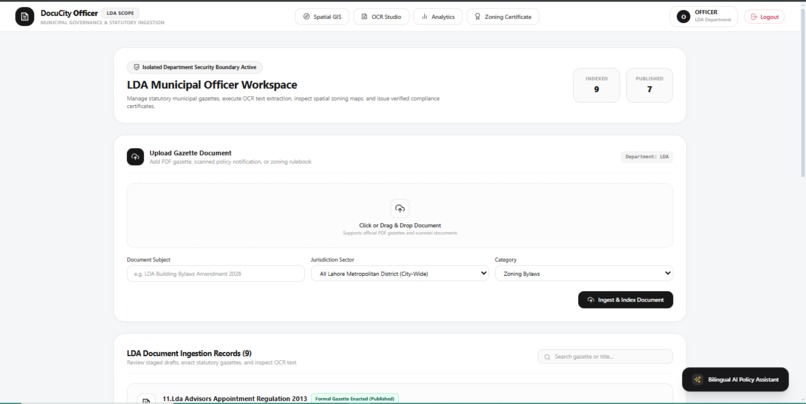
Task: Open the Spatial GIS tab
Action: [x=322, y=16]
